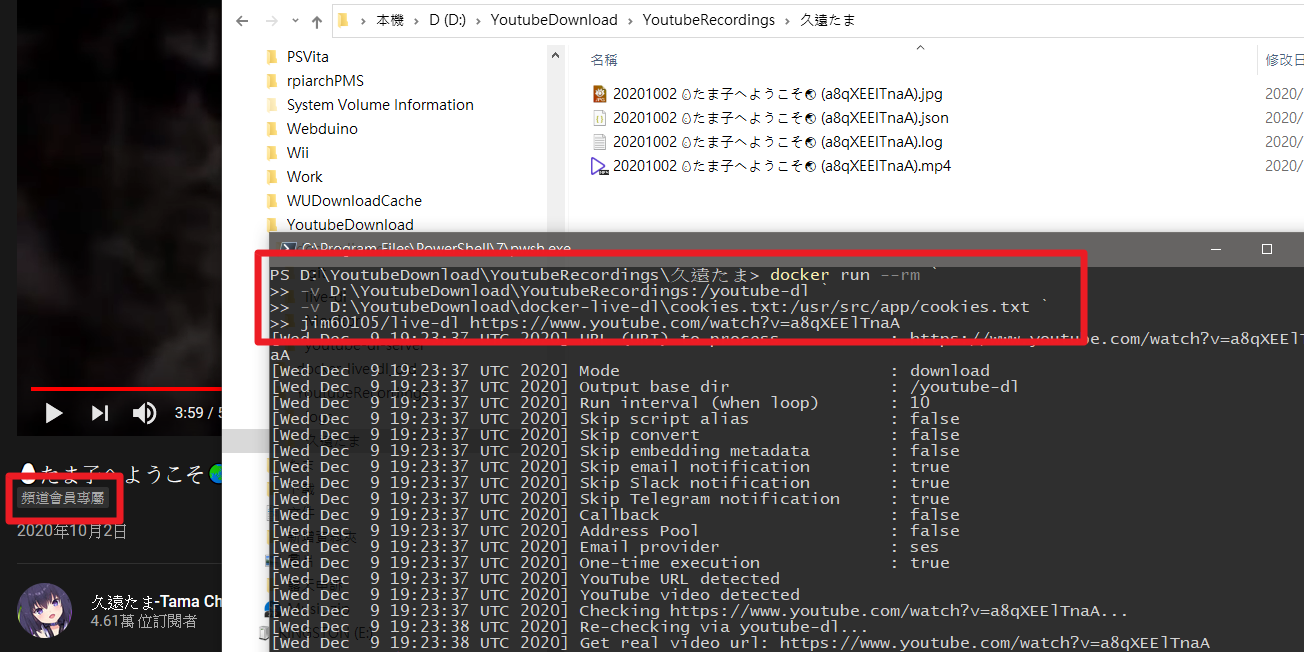This screenshot has width=1304, height=652.
Task: Click the address bar folder icon
Action: 343,20
